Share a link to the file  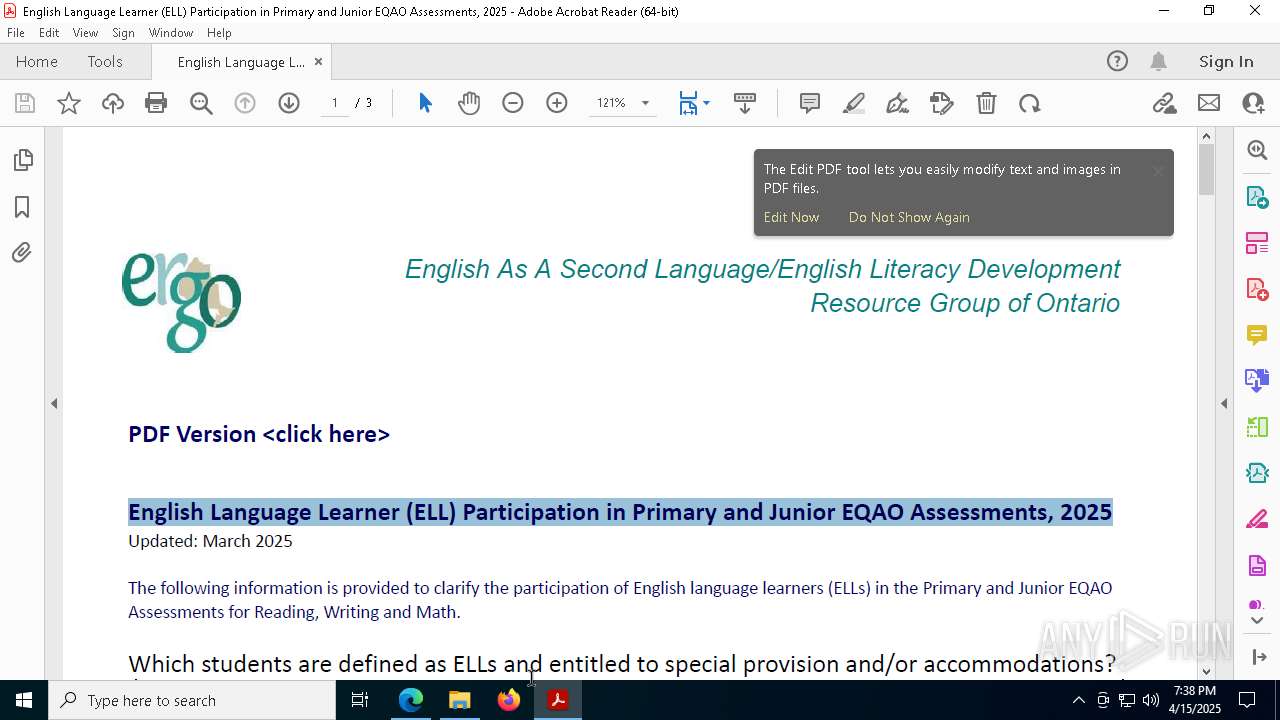point(1164,103)
